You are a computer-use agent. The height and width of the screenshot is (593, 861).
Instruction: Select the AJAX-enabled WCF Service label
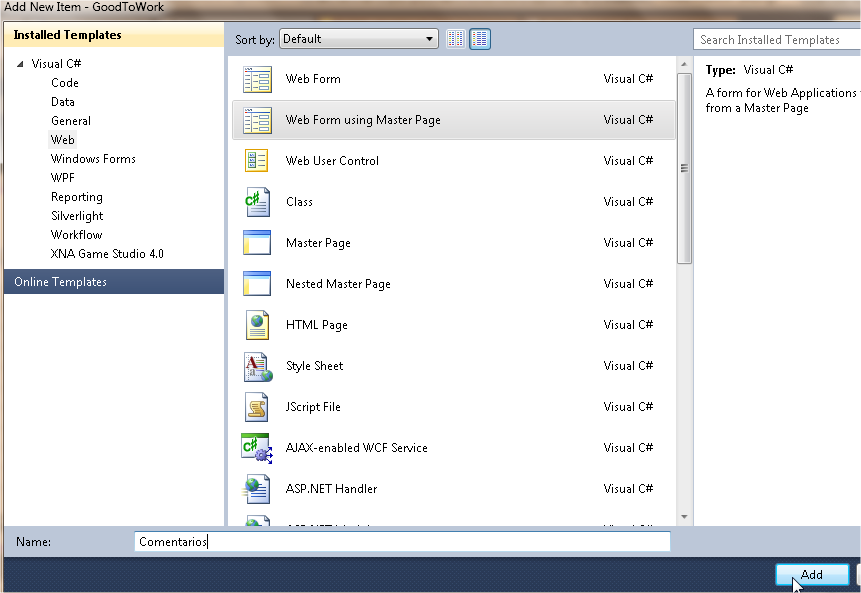pyautogui.click(x=356, y=448)
